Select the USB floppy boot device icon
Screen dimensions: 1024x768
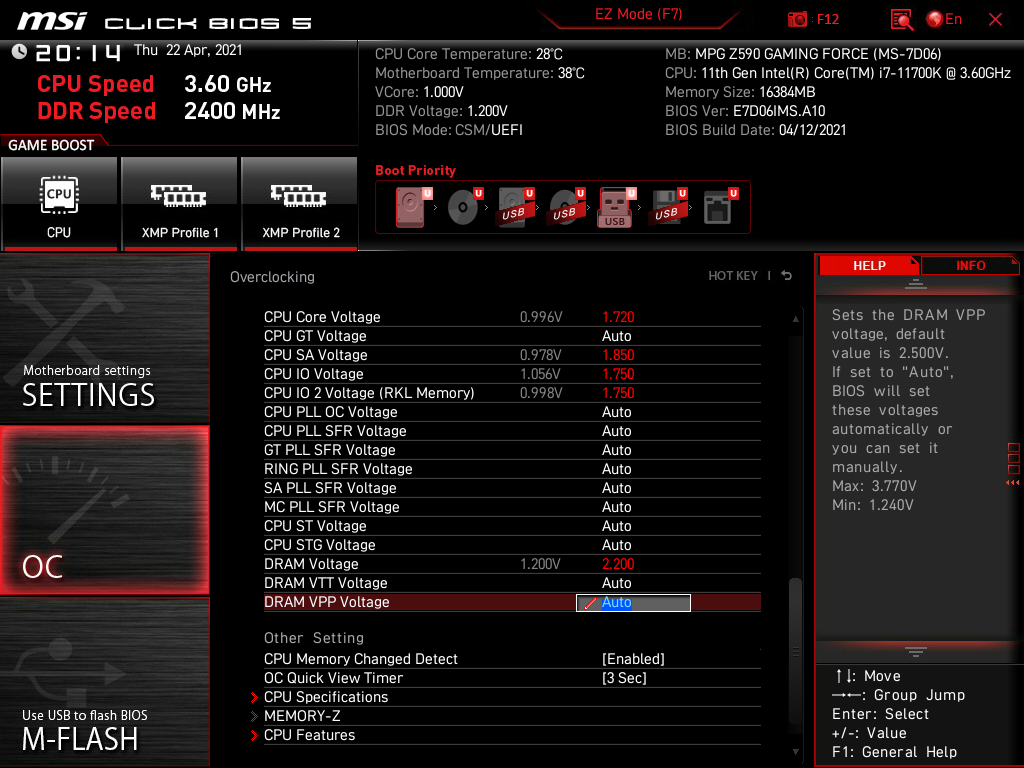667,207
